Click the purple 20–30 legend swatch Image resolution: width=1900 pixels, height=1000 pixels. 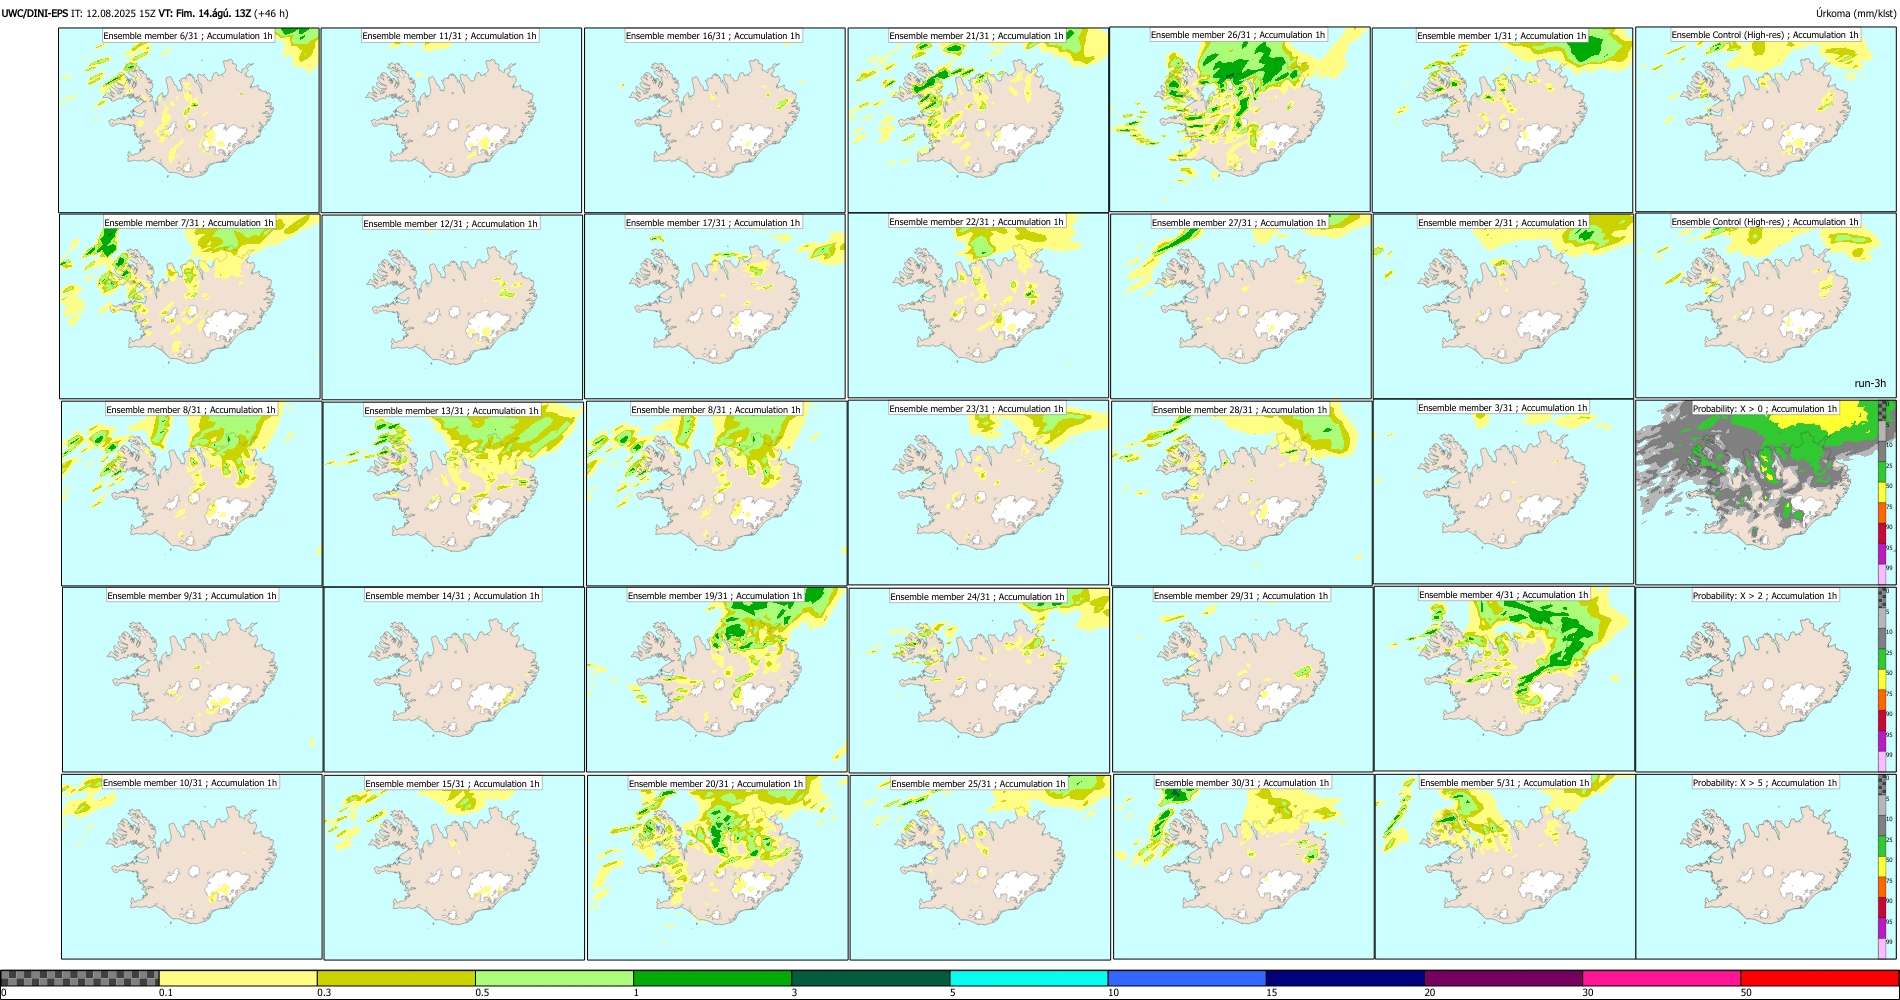tap(1503, 978)
